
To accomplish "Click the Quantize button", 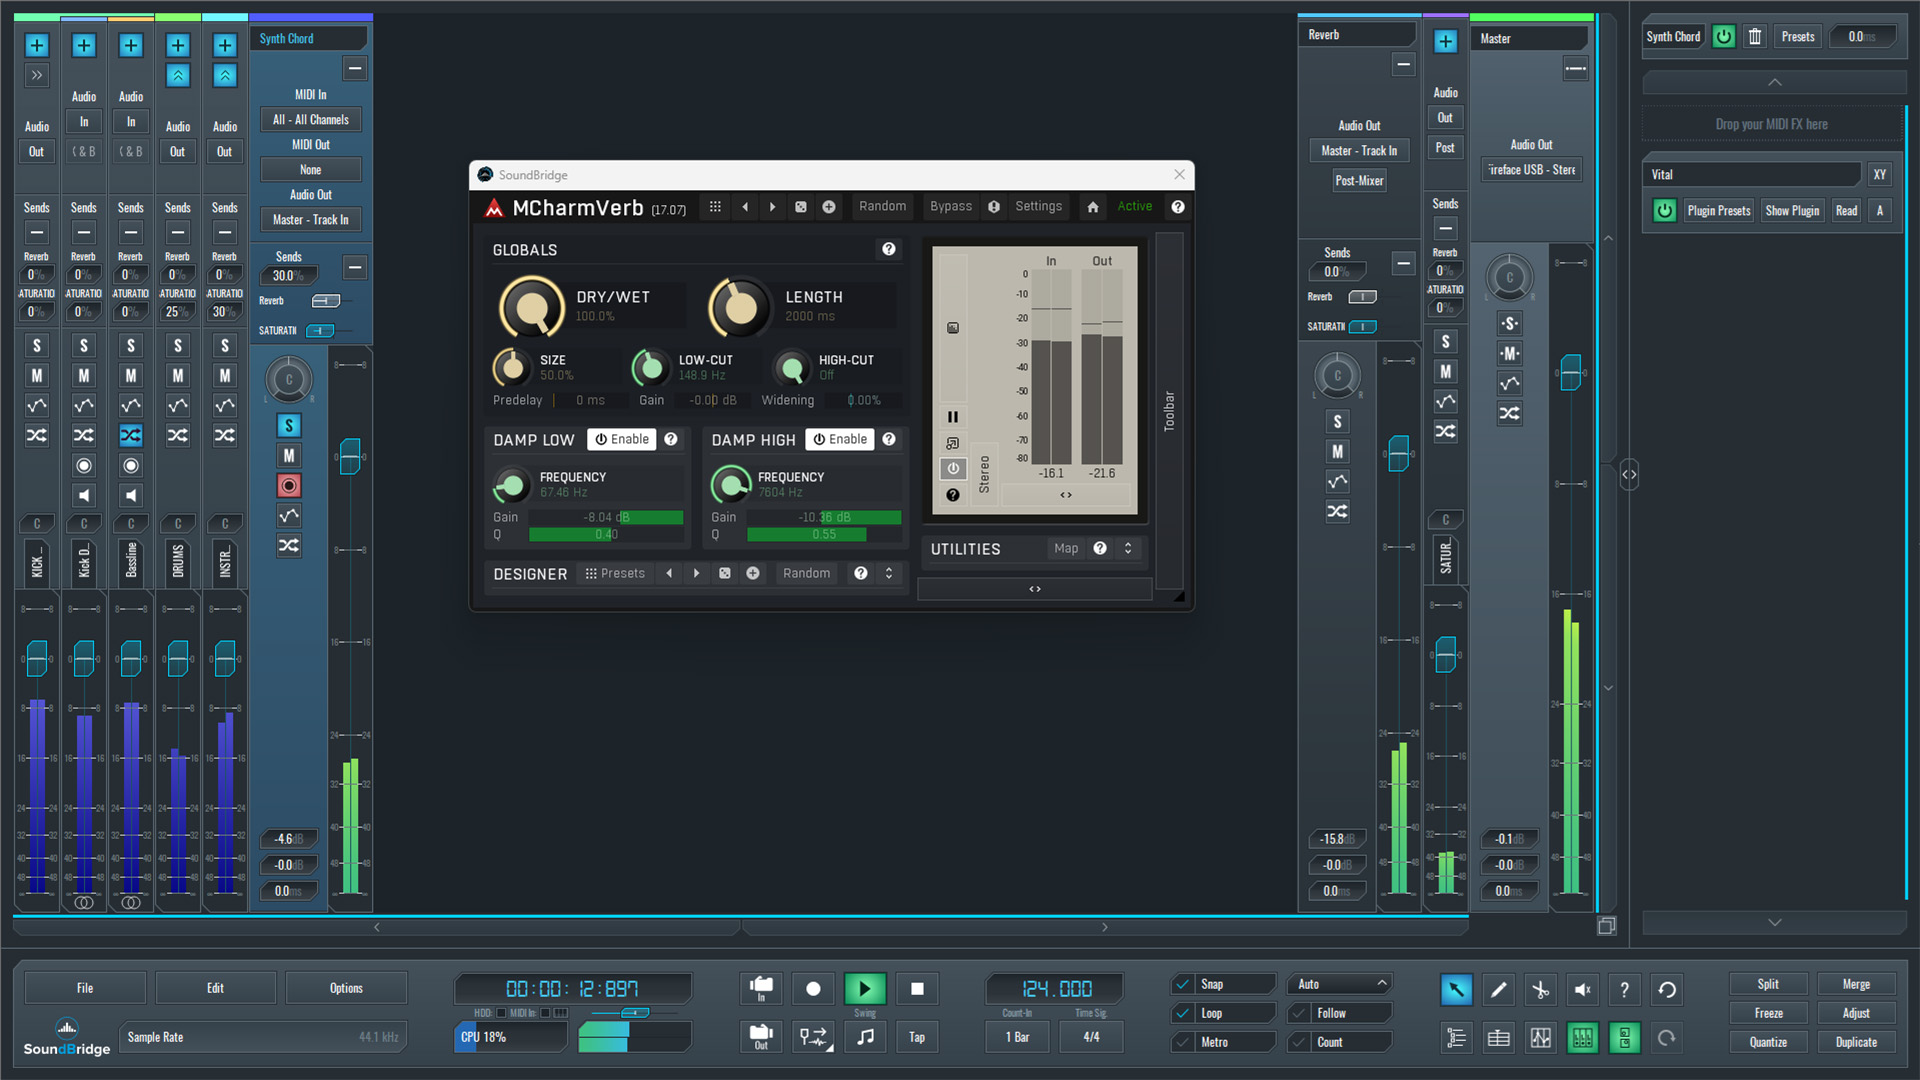I will (x=1768, y=1042).
